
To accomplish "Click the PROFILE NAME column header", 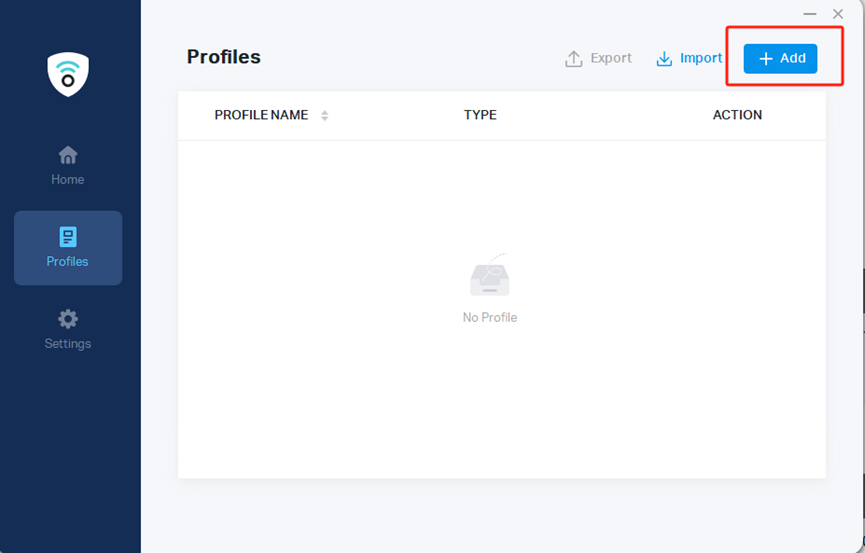I will coord(261,115).
